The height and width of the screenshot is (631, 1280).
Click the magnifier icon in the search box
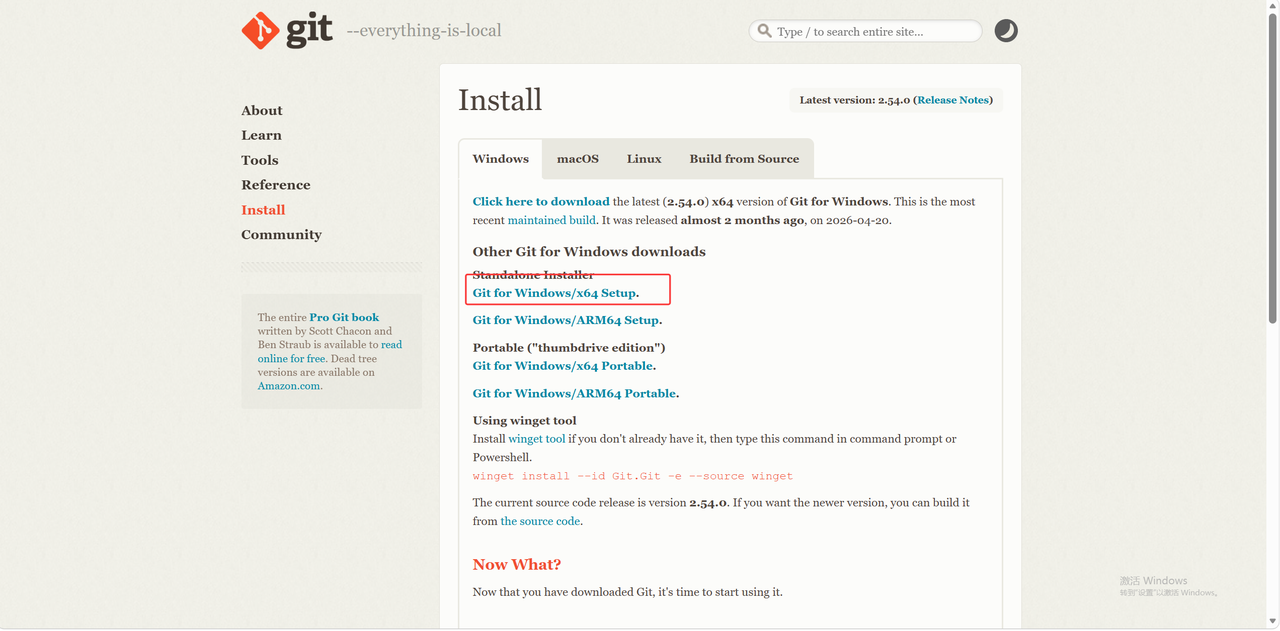point(765,31)
